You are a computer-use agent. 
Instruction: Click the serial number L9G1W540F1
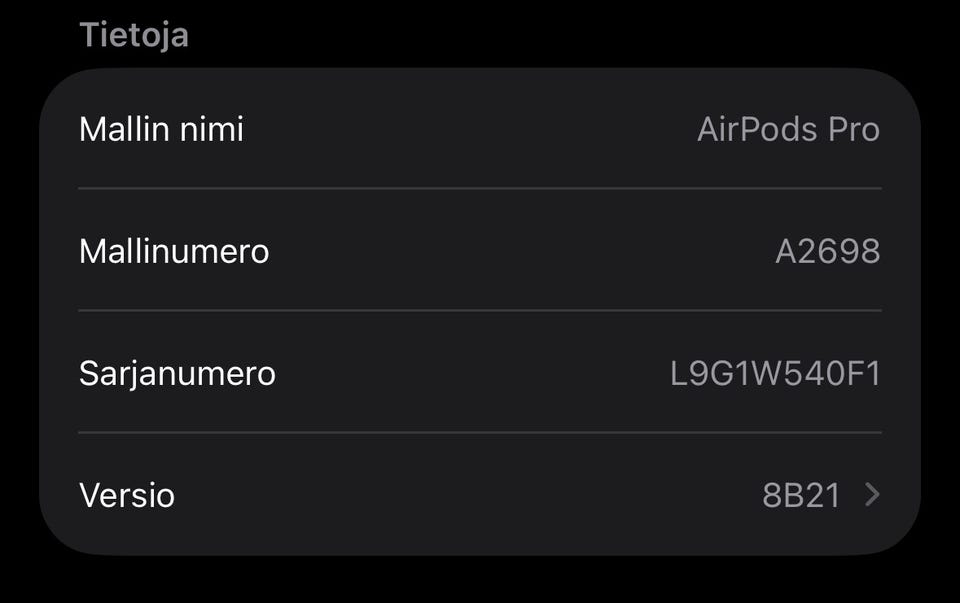coord(775,373)
